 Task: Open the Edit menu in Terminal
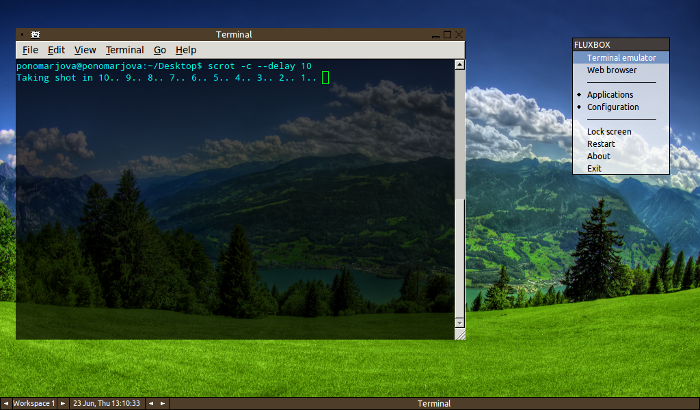coord(56,50)
